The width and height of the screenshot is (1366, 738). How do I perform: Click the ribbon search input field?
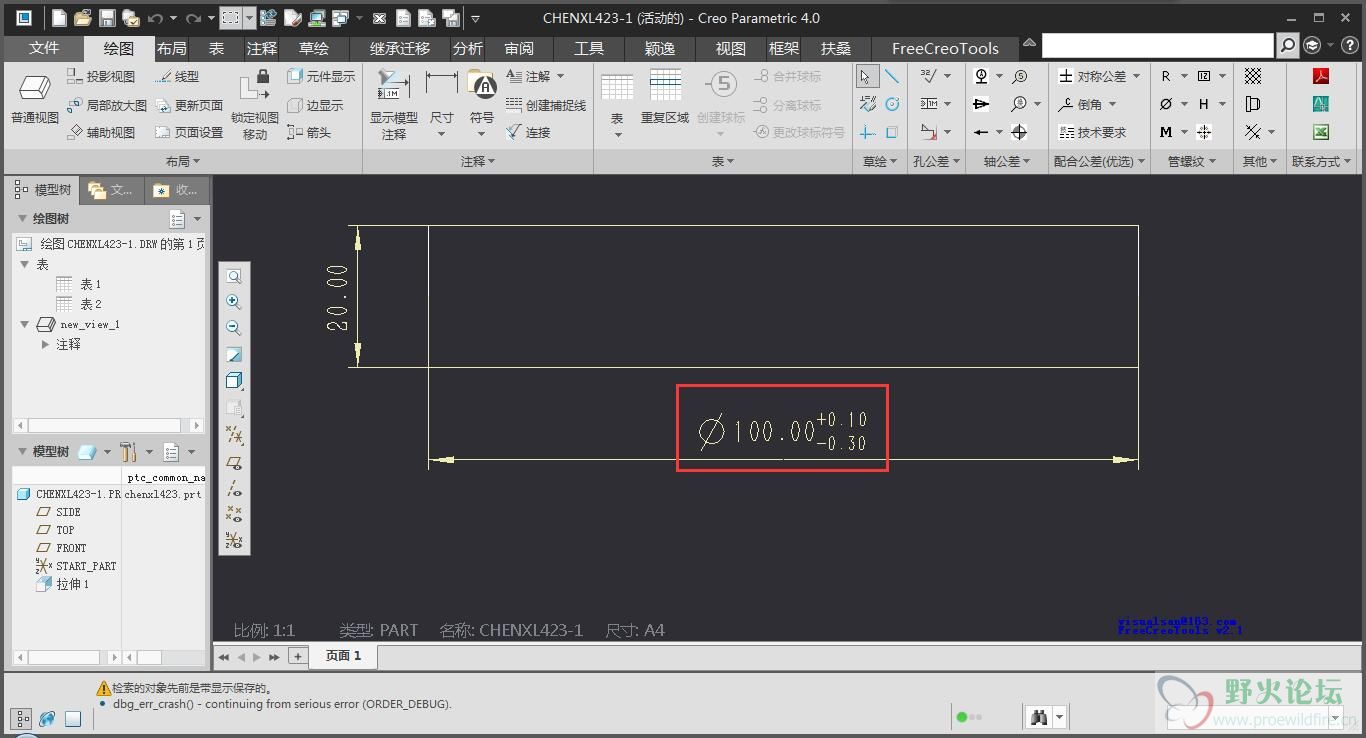1157,45
